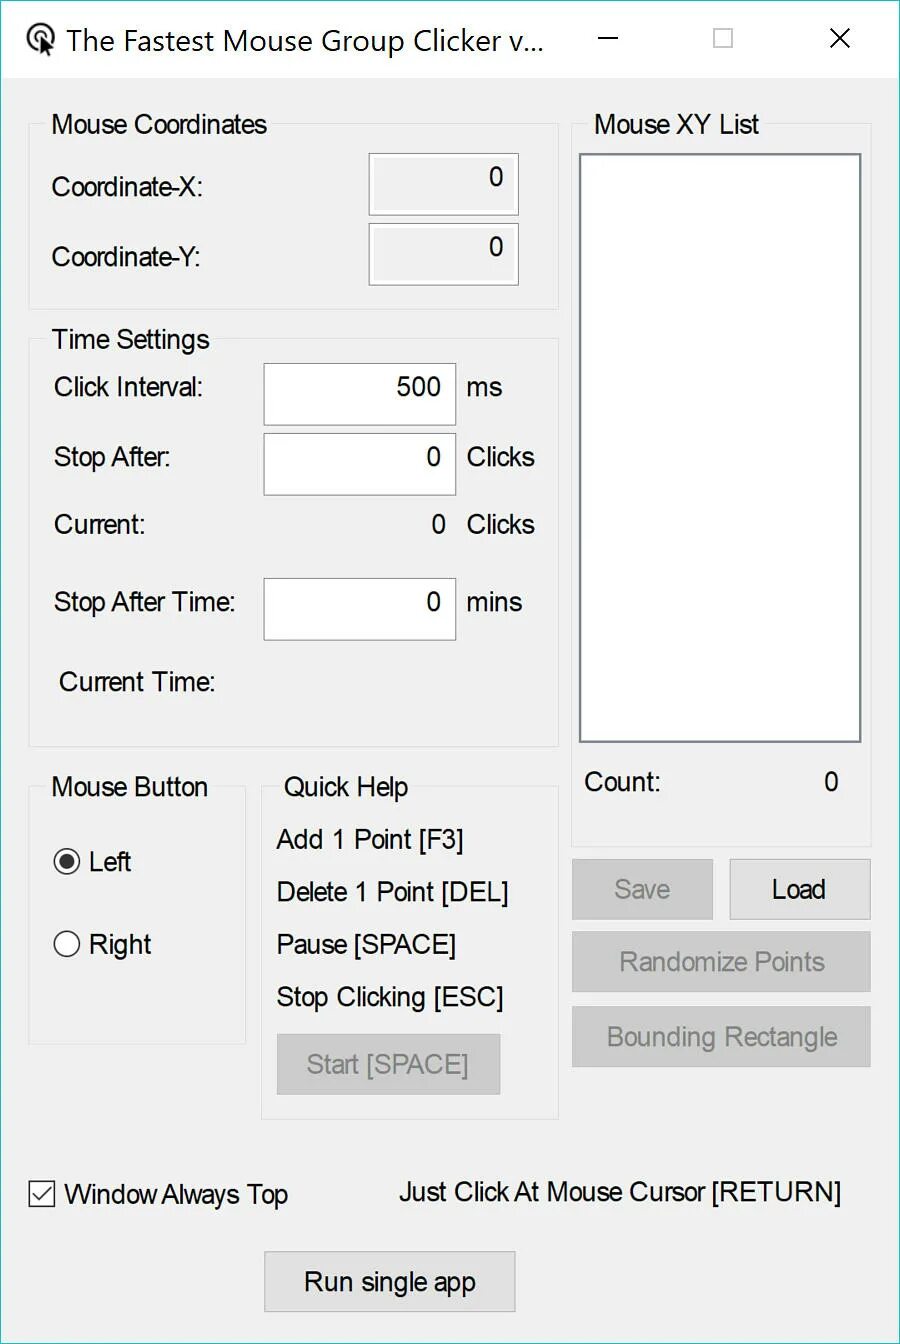900x1344 pixels.
Task: Click the app icon in title bar
Action: click(x=41, y=40)
